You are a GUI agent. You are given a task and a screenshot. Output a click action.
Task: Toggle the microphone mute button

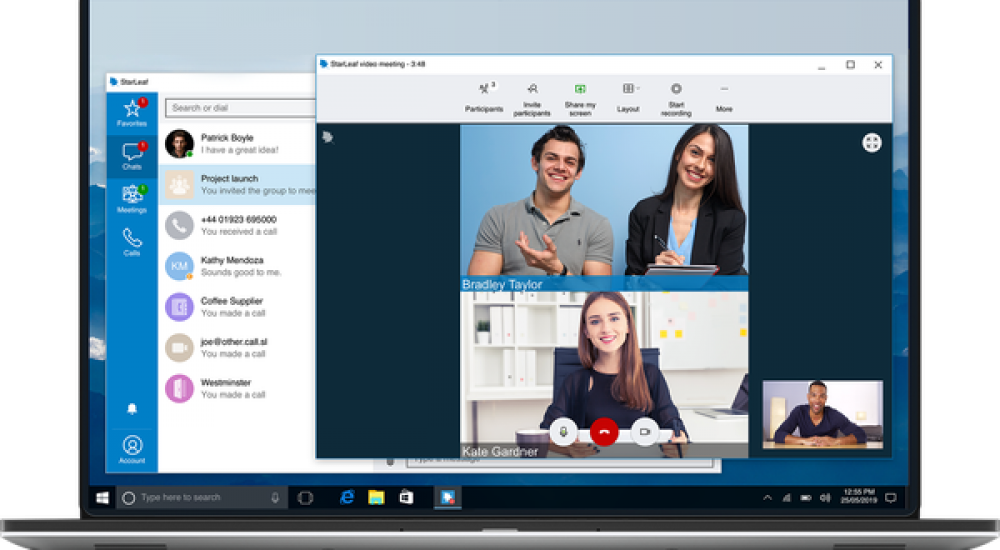click(x=563, y=431)
